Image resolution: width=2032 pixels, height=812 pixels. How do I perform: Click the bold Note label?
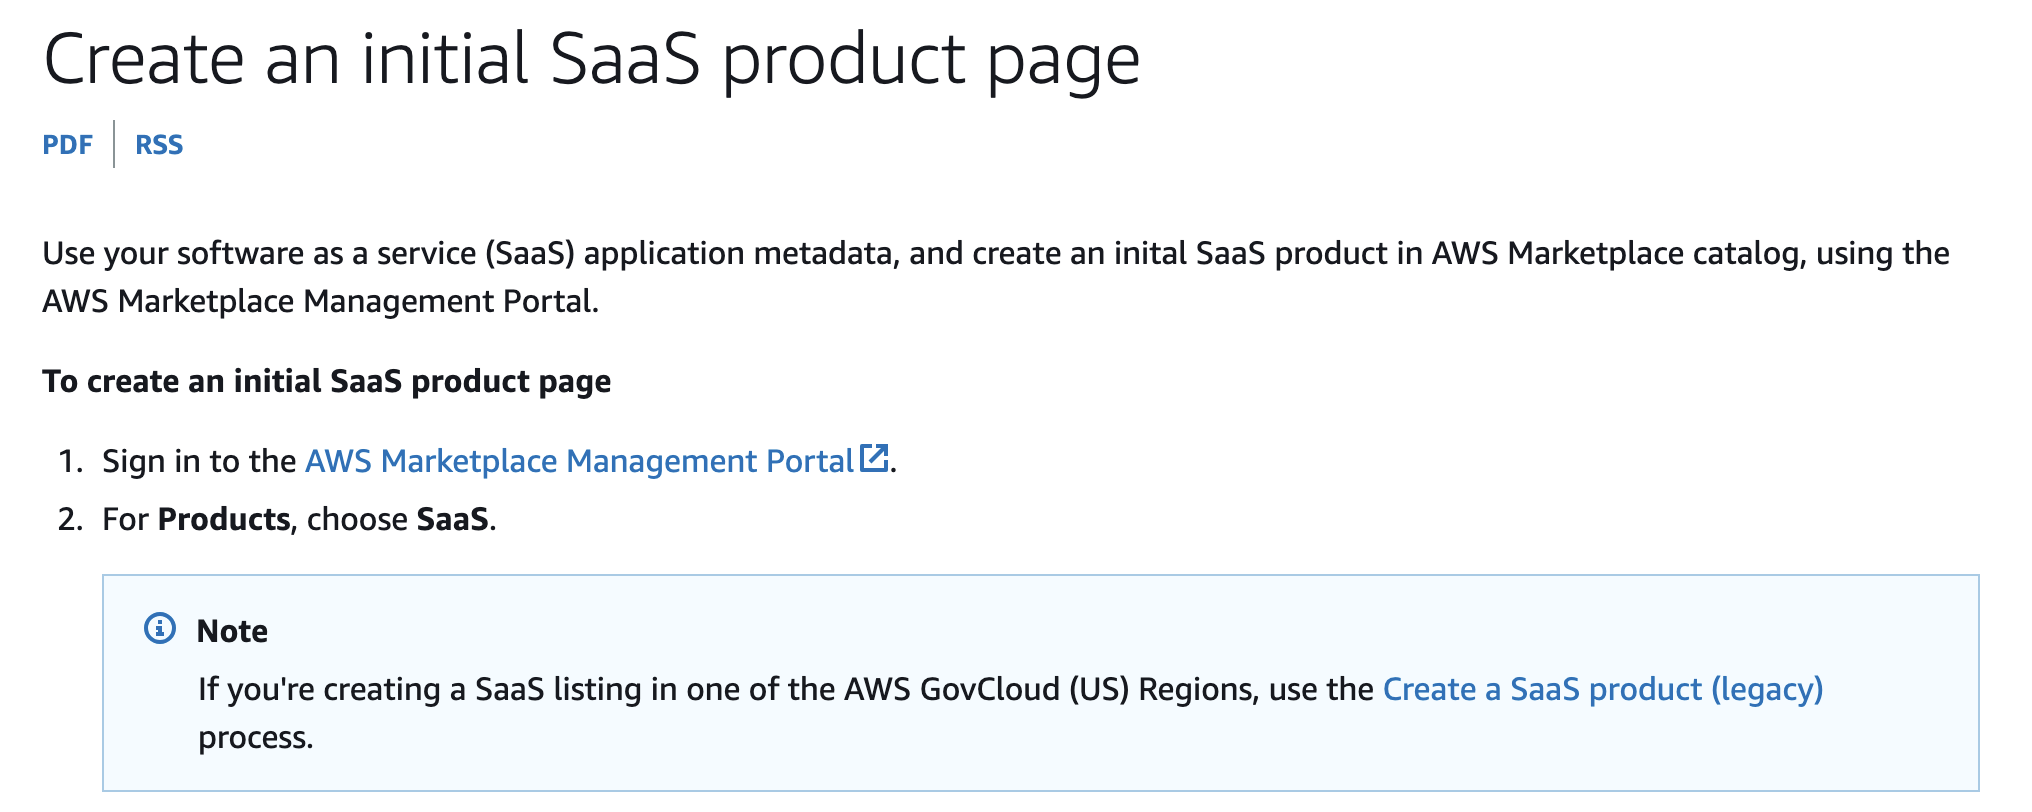232,631
